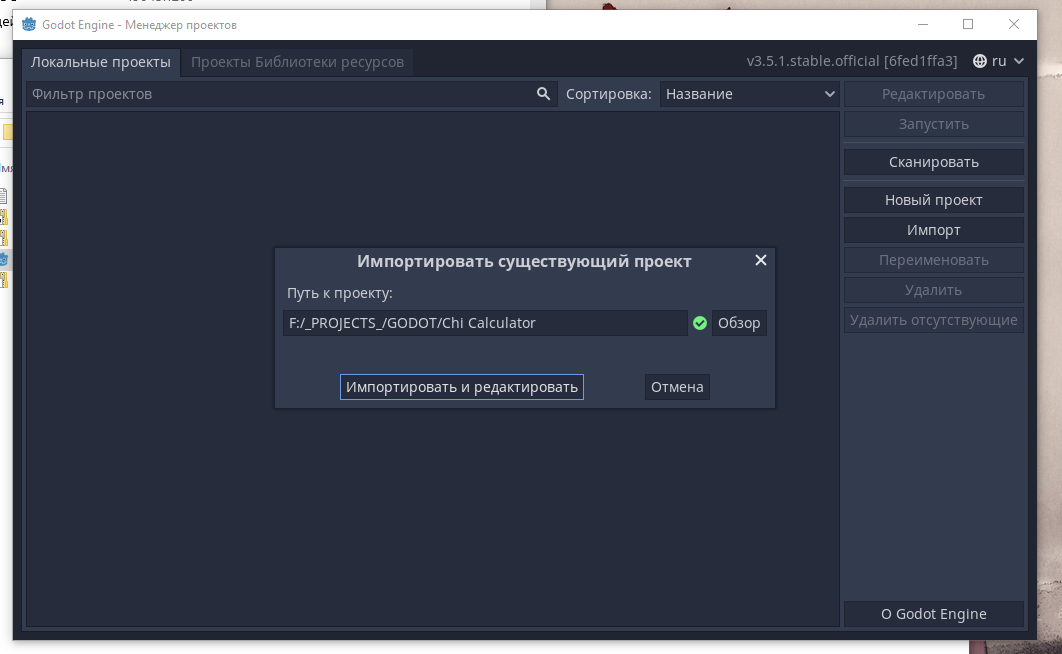This screenshot has width=1062, height=654.
Task: Click the Обзор browse button
Action: (739, 323)
